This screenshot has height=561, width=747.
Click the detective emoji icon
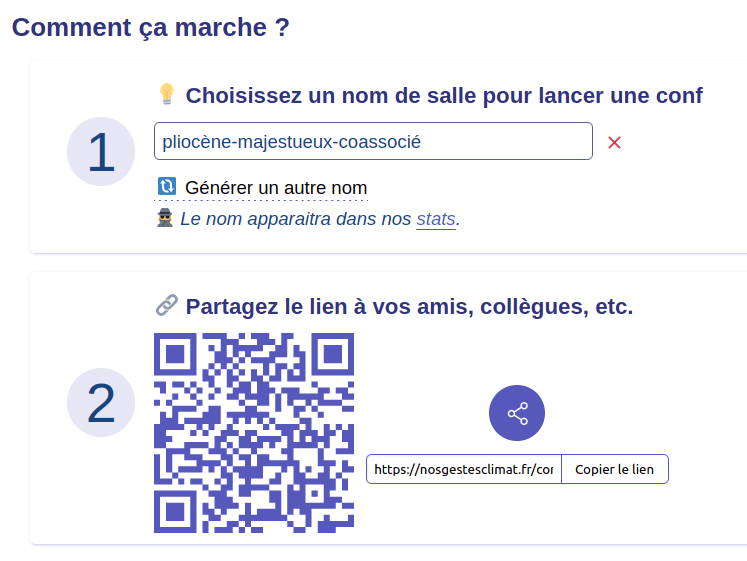click(x=166, y=218)
